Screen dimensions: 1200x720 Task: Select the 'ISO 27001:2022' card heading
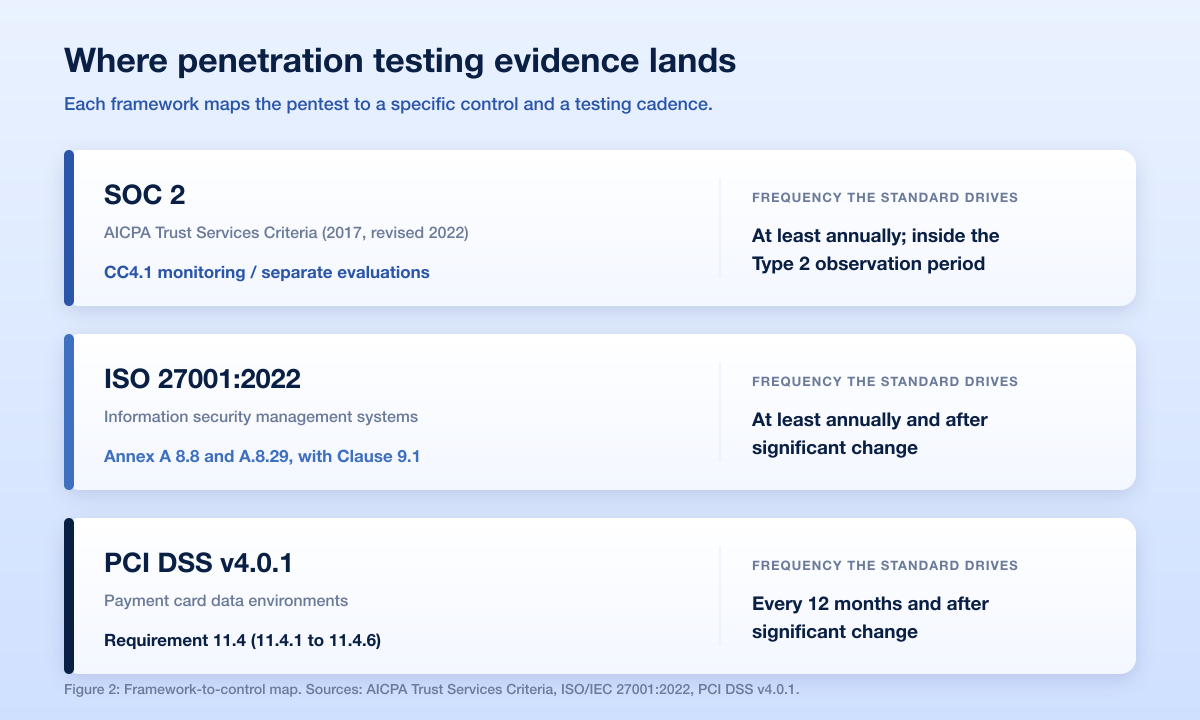pos(202,379)
